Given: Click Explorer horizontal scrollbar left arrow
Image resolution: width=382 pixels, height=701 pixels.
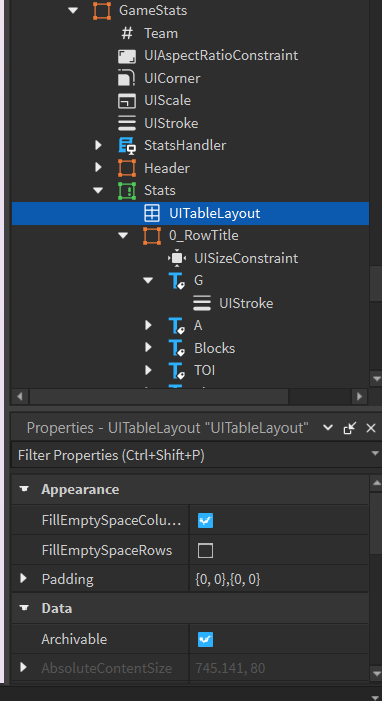Looking at the screenshot, I should pyautogui.click(x=19, y=397).
